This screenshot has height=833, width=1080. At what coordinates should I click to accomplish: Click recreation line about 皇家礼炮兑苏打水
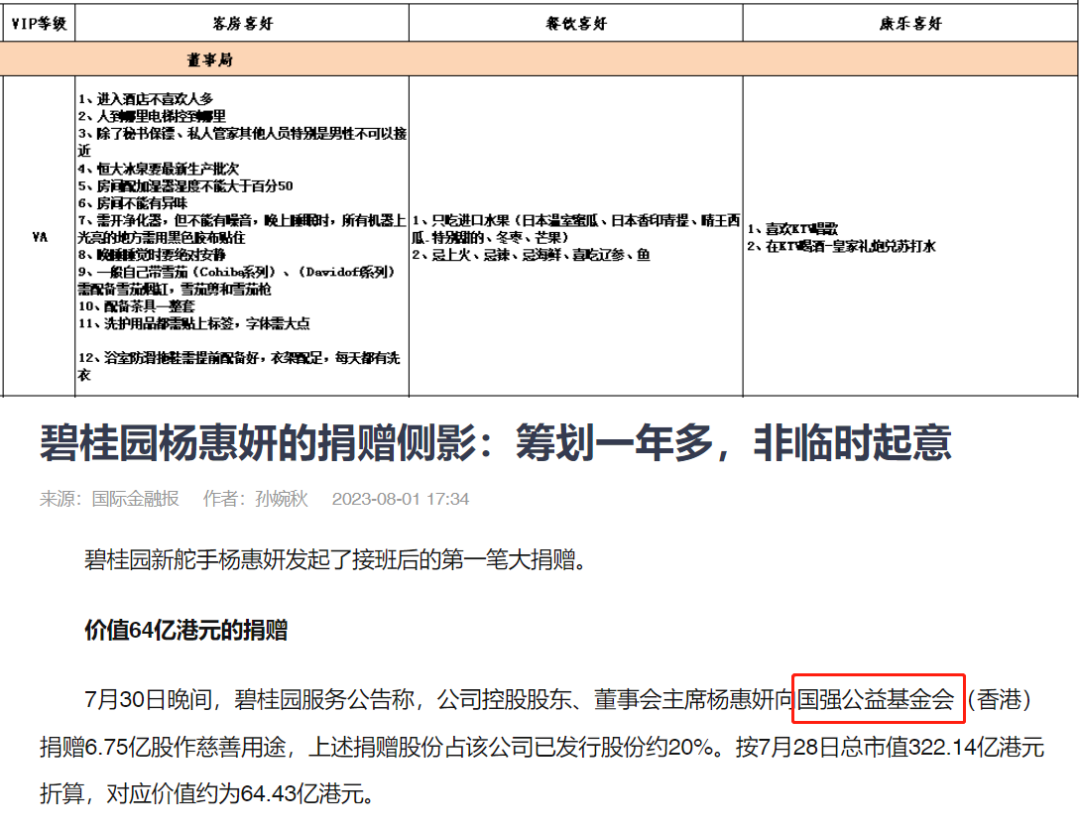click(x=842, y=246)
